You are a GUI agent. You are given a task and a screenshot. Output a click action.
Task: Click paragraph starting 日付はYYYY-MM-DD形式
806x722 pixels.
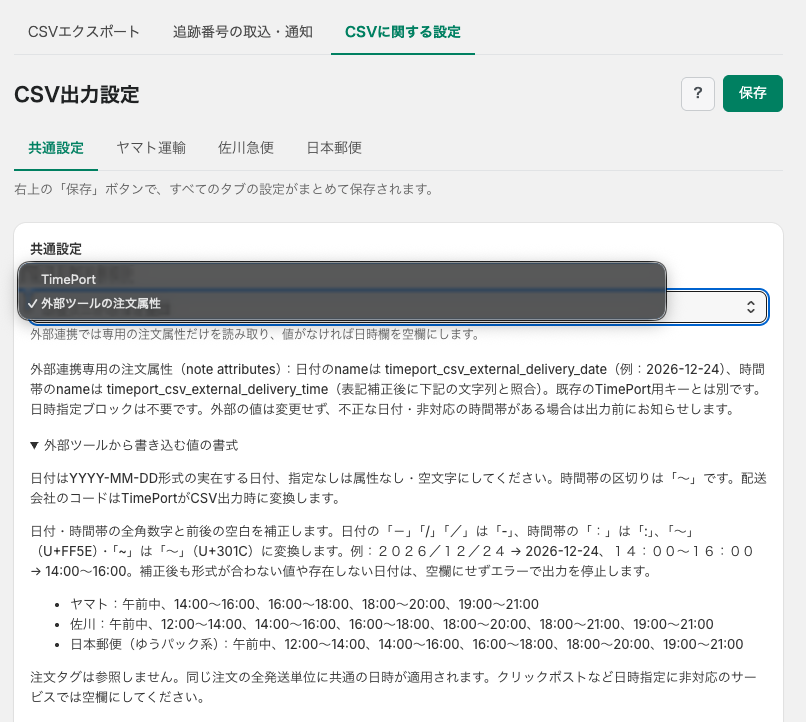(398, 488)
